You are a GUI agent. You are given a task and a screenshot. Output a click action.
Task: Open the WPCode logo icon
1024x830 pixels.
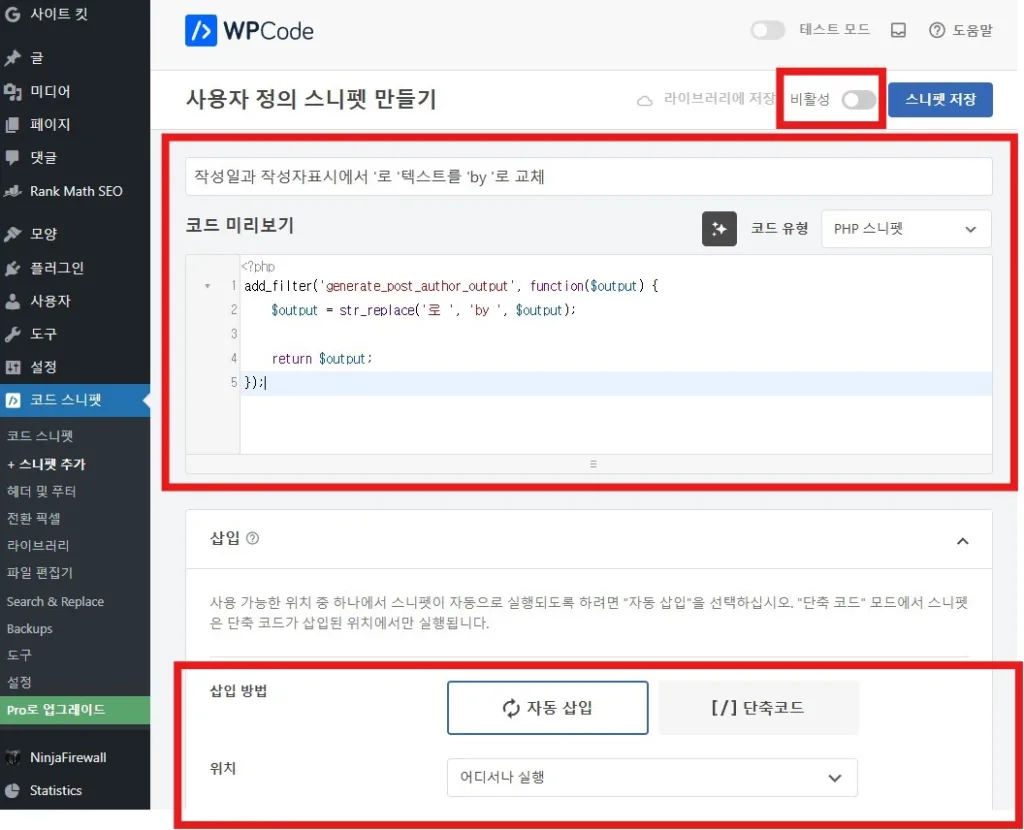200,31
